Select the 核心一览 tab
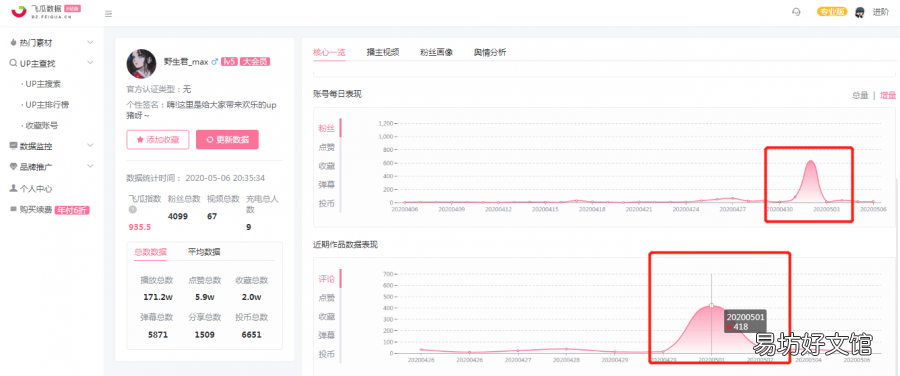900x376 pixels. (x=329, y=52)
